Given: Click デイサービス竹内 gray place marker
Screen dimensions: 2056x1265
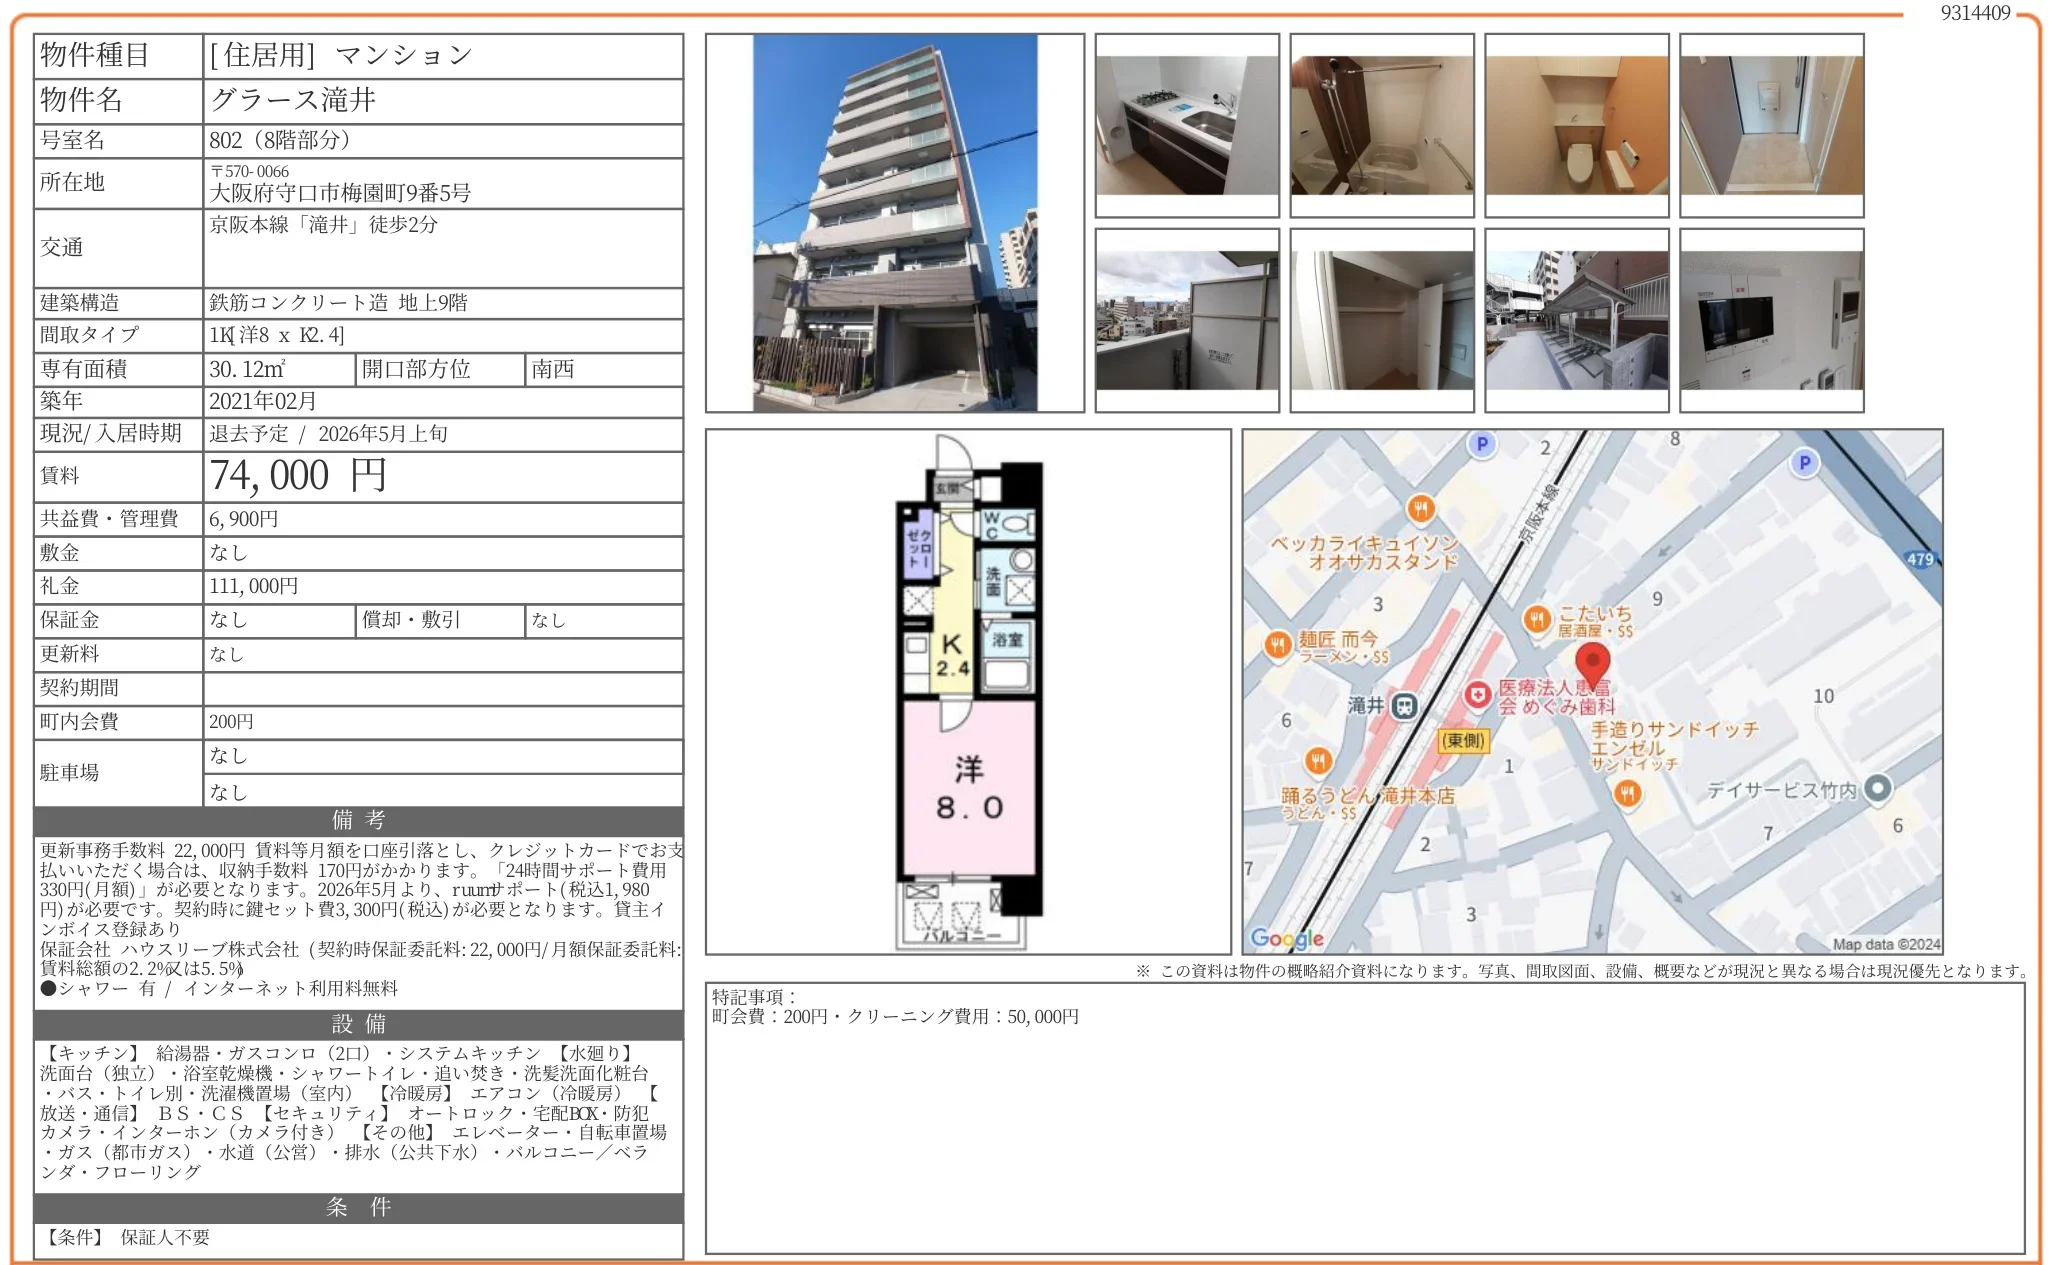Looking at the screenshot, I should (x=1877, y=788).
